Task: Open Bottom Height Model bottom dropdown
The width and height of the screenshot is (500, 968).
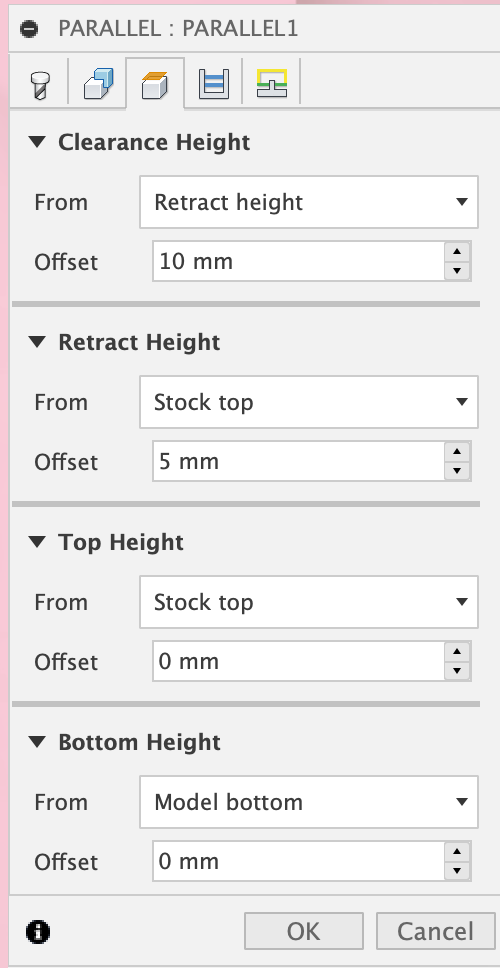Action: pos(309,802)
